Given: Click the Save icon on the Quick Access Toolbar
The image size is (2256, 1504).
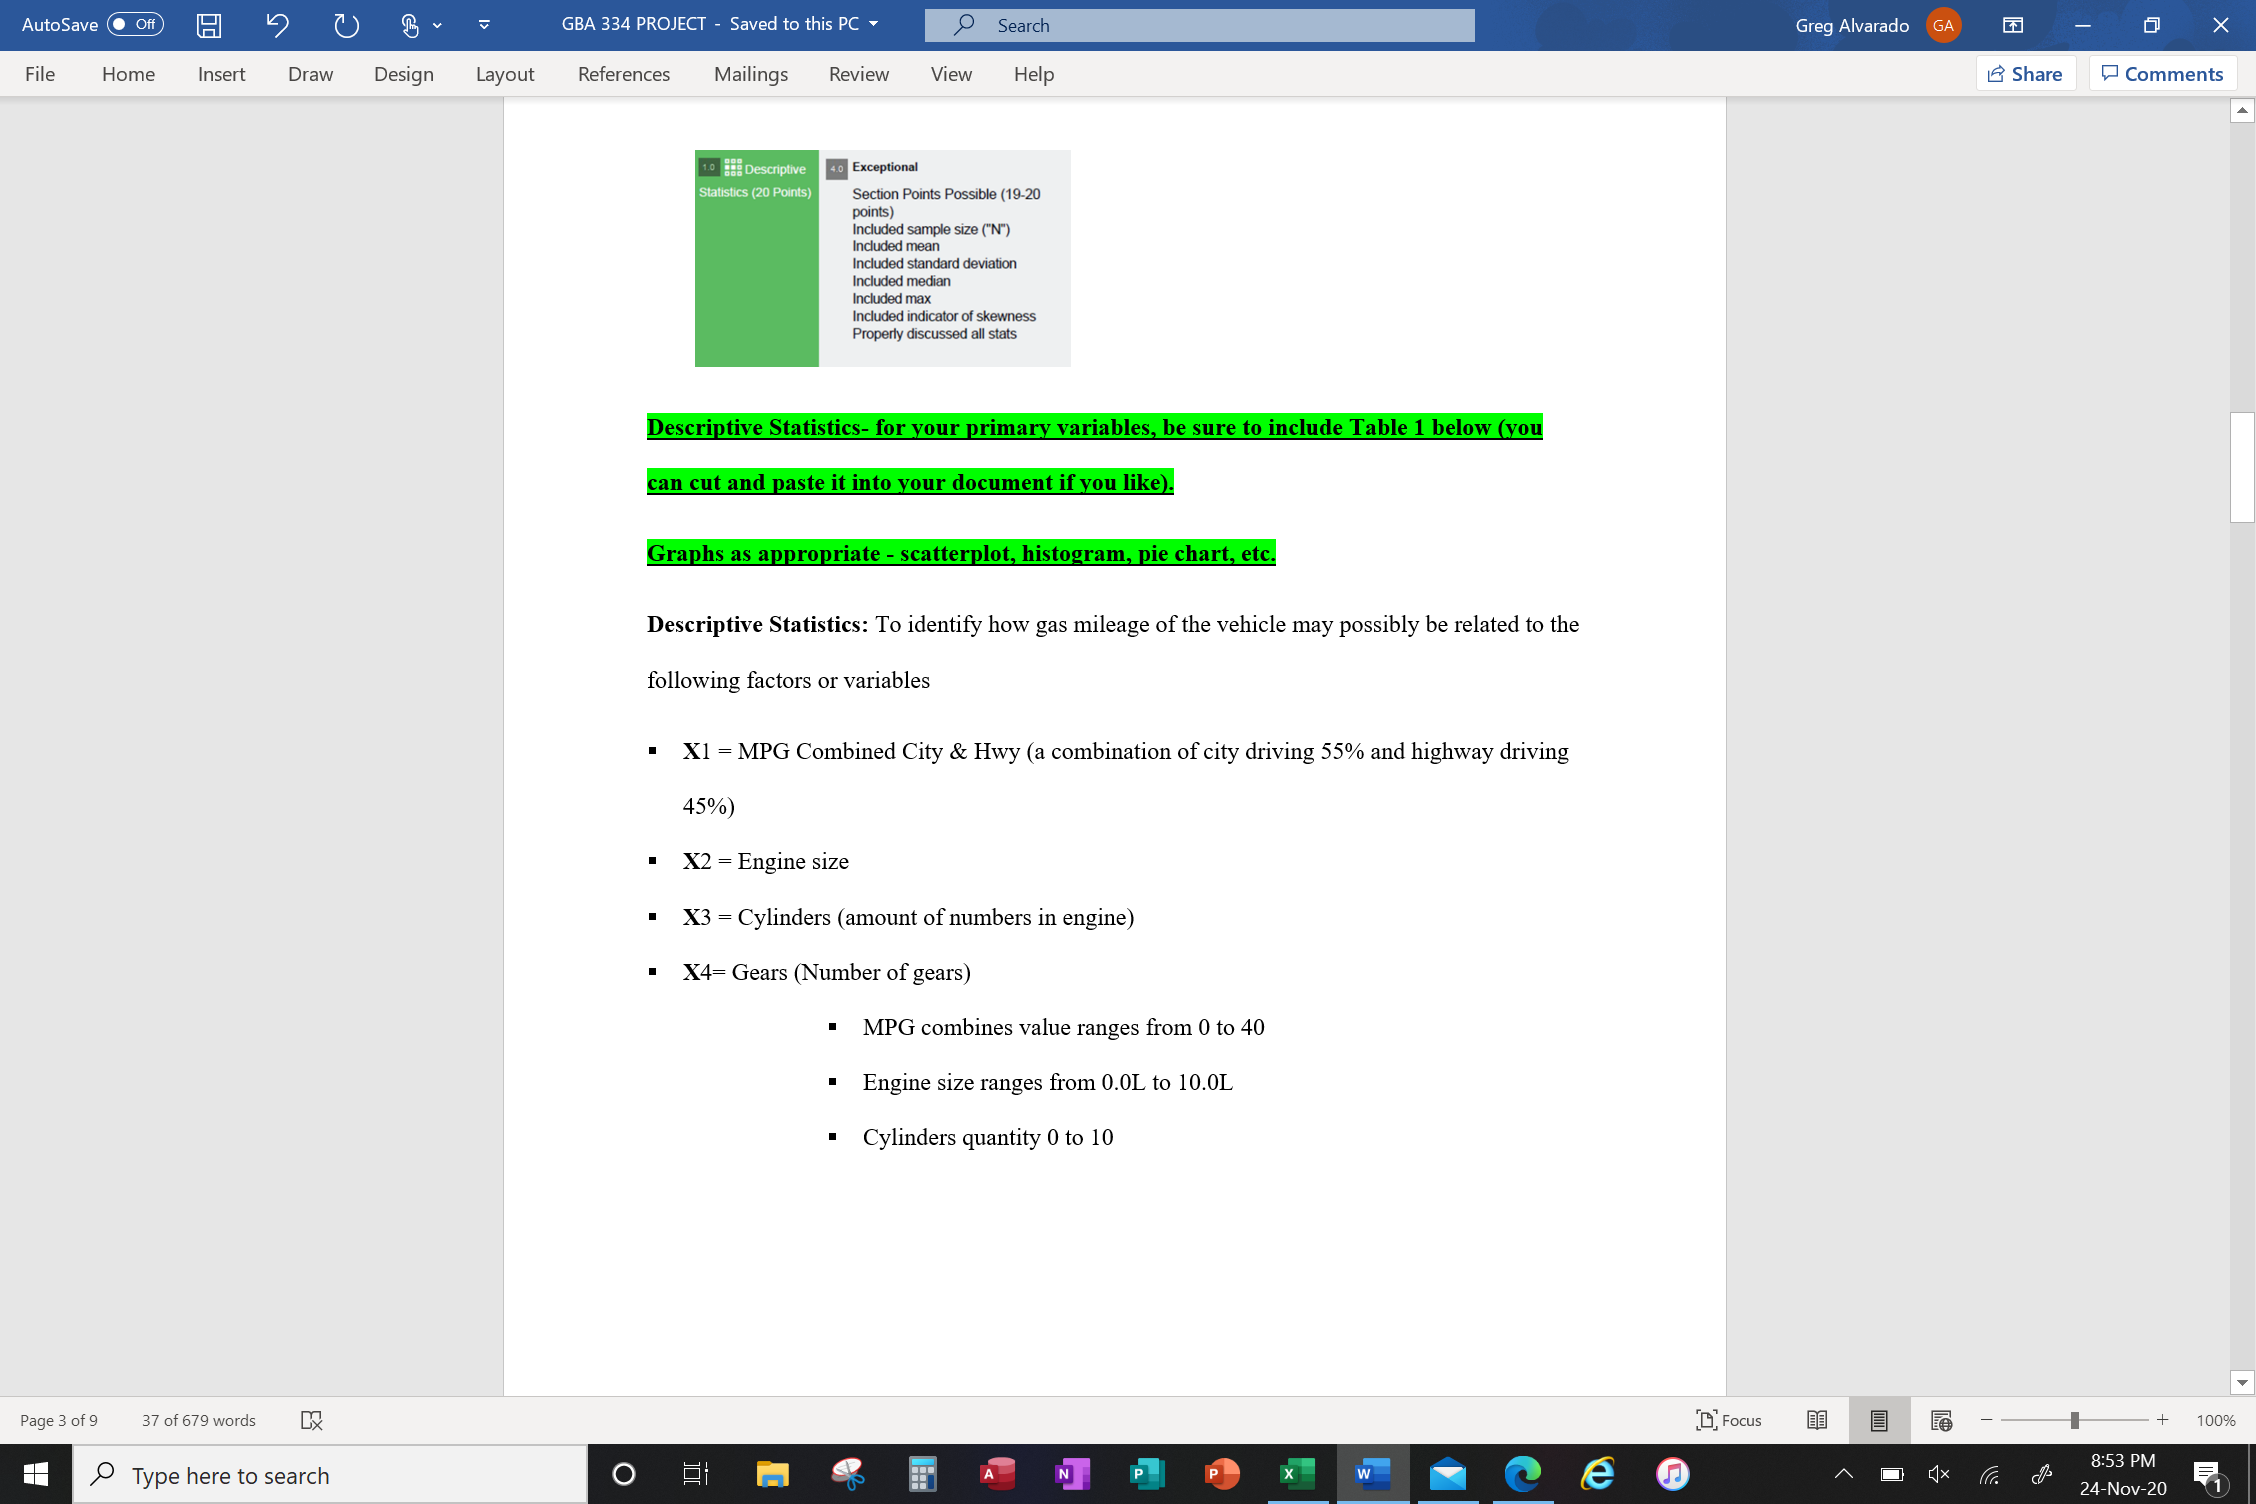Looking at the screenshot, I should pyautogui.click(x=208, y=25).
